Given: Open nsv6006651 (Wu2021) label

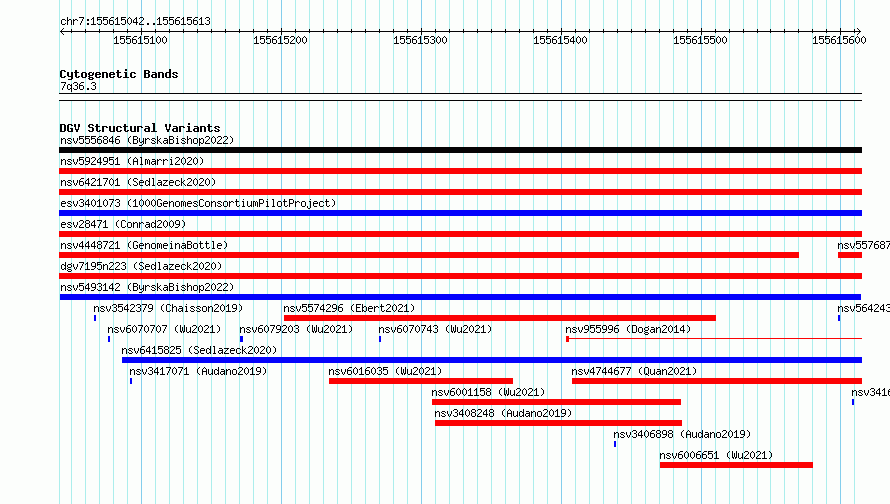Looking at the screenshot, I should tap(716, 455).
